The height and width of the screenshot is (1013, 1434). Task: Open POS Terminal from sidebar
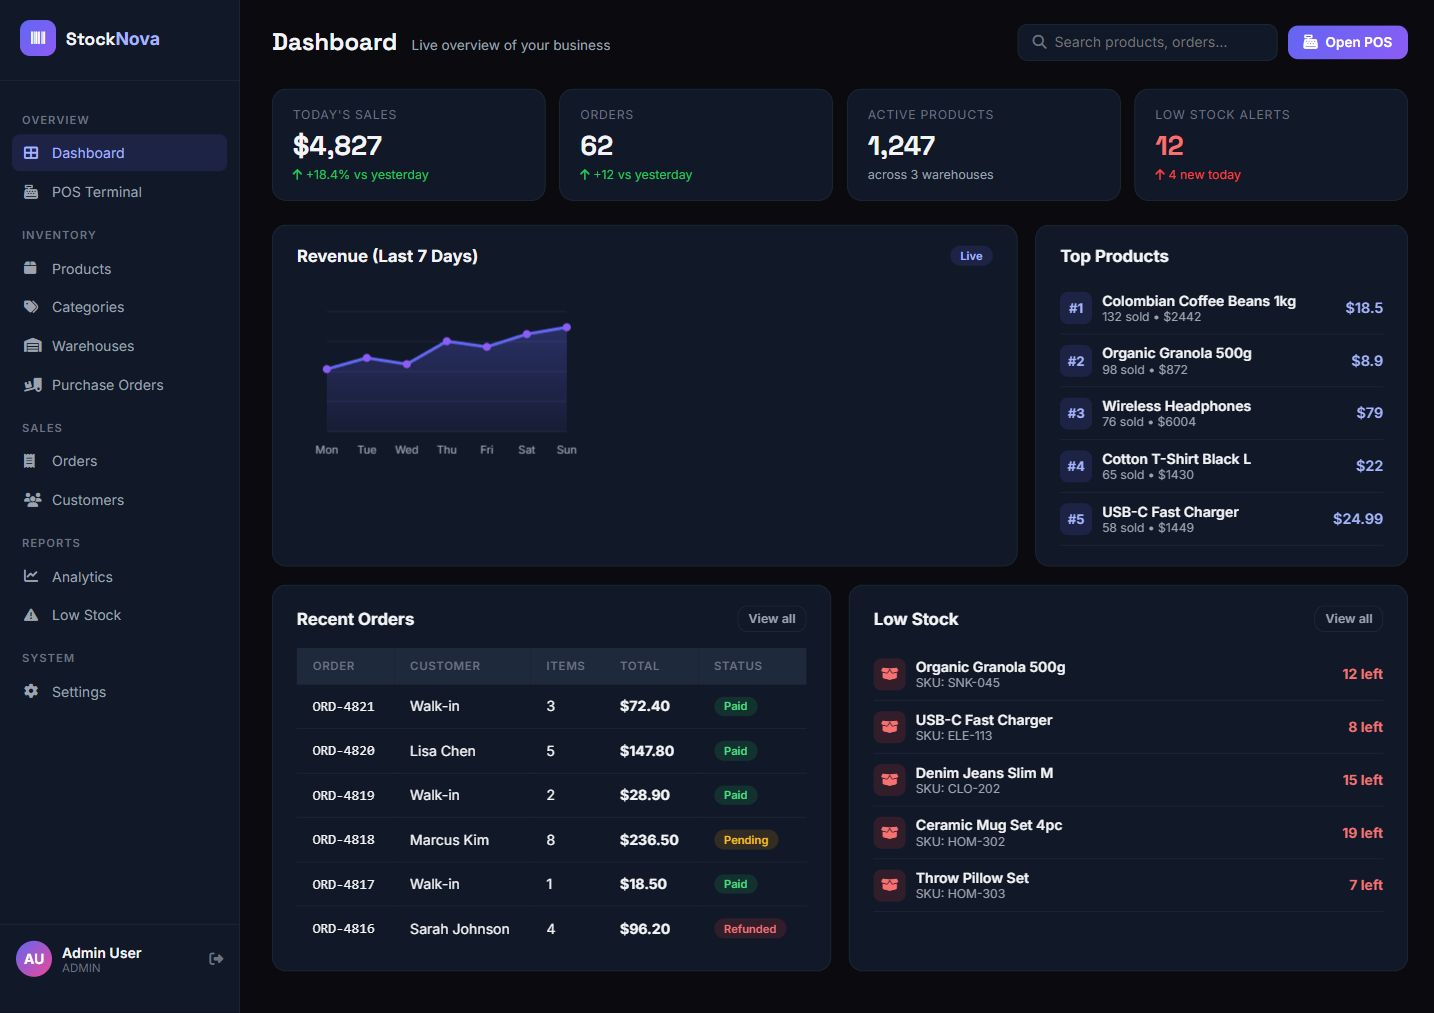119,192
